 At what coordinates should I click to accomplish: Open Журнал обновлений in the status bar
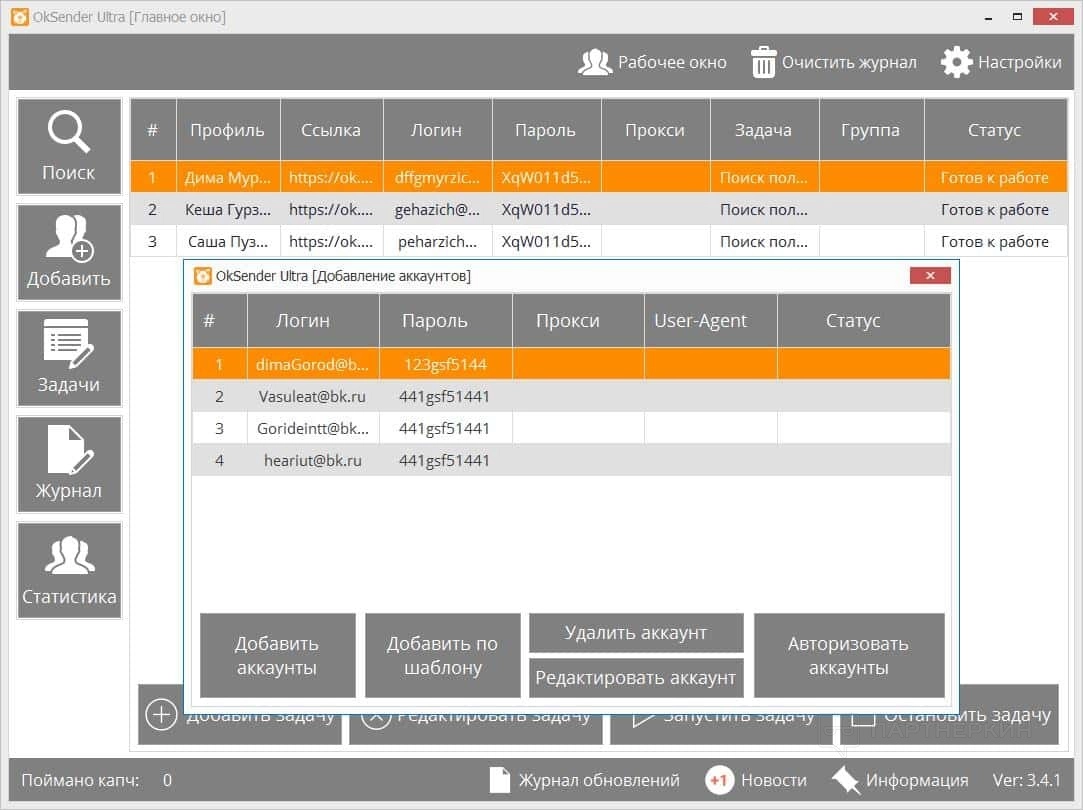point(585,780)
